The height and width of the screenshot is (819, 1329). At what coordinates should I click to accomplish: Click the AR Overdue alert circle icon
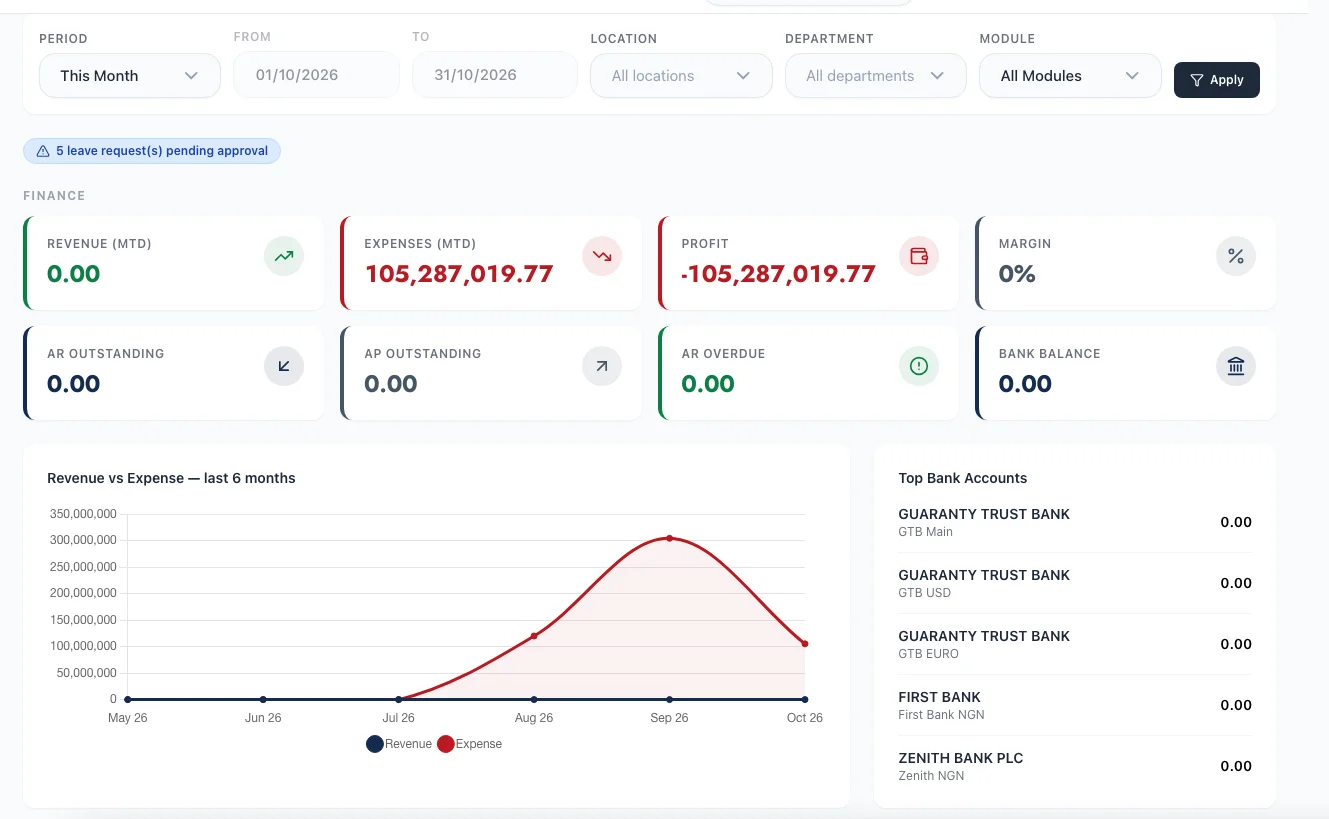tap(919, 366)
